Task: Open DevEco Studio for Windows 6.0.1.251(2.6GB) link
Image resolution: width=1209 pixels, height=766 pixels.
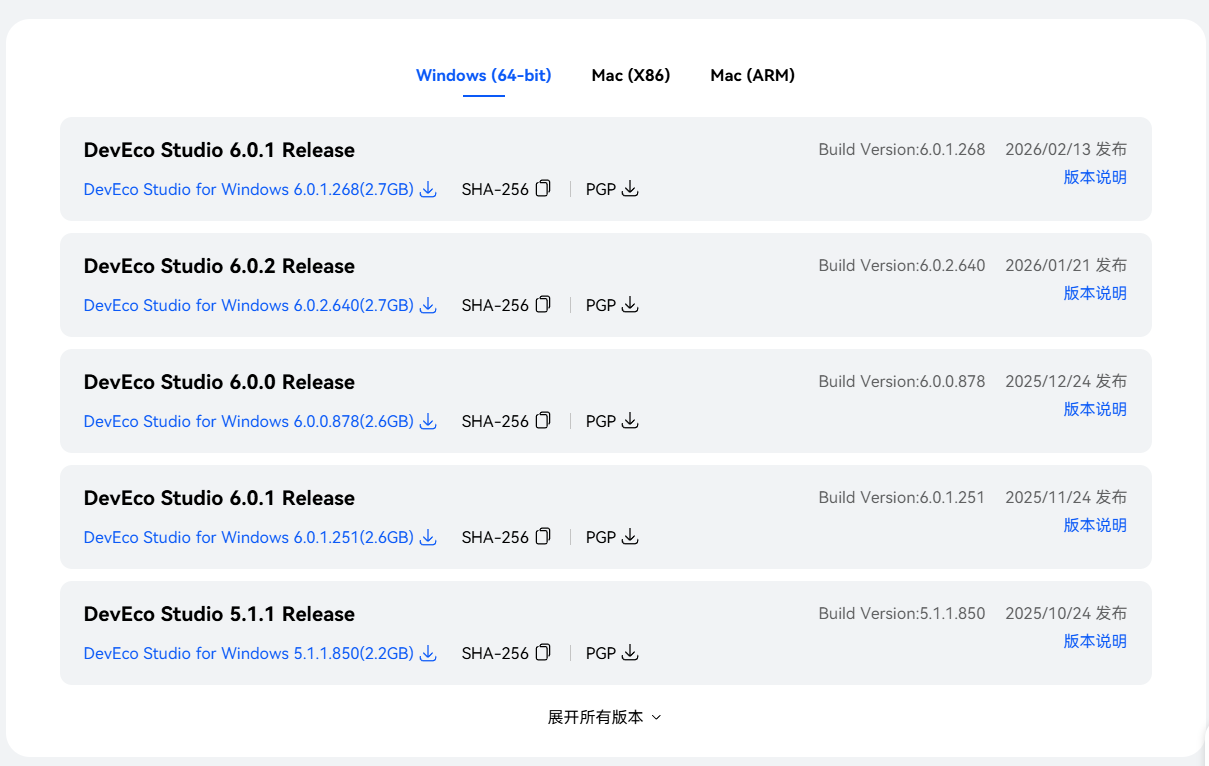Action: 249,537
